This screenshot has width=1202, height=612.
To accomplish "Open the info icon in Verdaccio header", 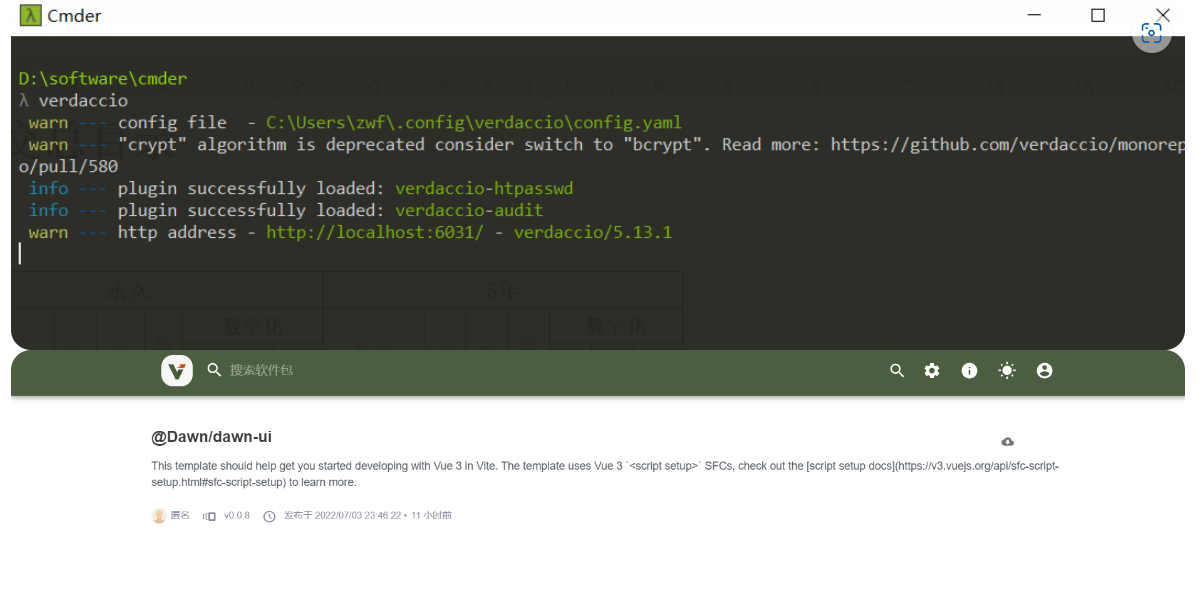I will coord(969,371).
